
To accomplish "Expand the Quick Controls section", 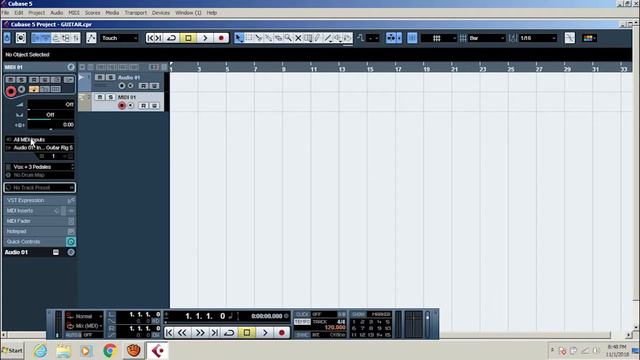I will [x=40, y=242].
